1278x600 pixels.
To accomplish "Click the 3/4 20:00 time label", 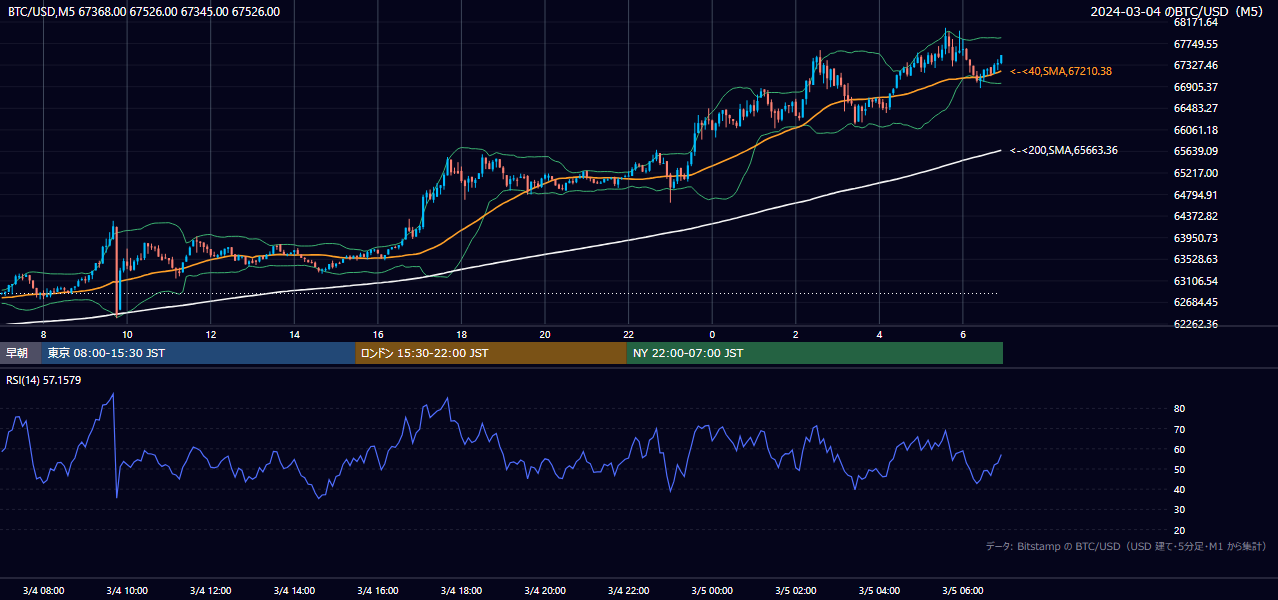I will [545, 591].
